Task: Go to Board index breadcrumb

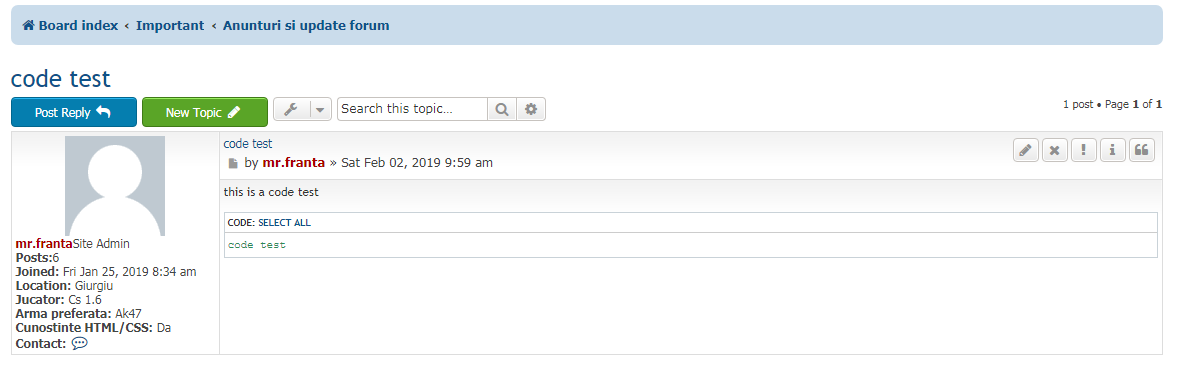Action: [x=70, y=26]
